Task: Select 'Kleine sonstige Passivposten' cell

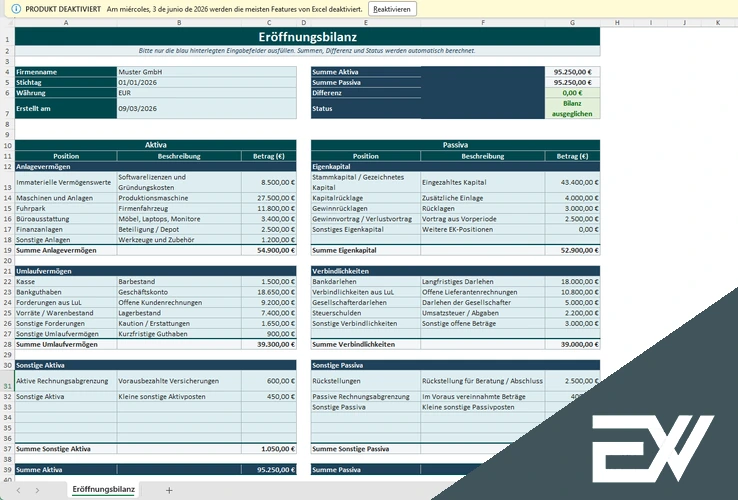Action: (x=482, y=407)
